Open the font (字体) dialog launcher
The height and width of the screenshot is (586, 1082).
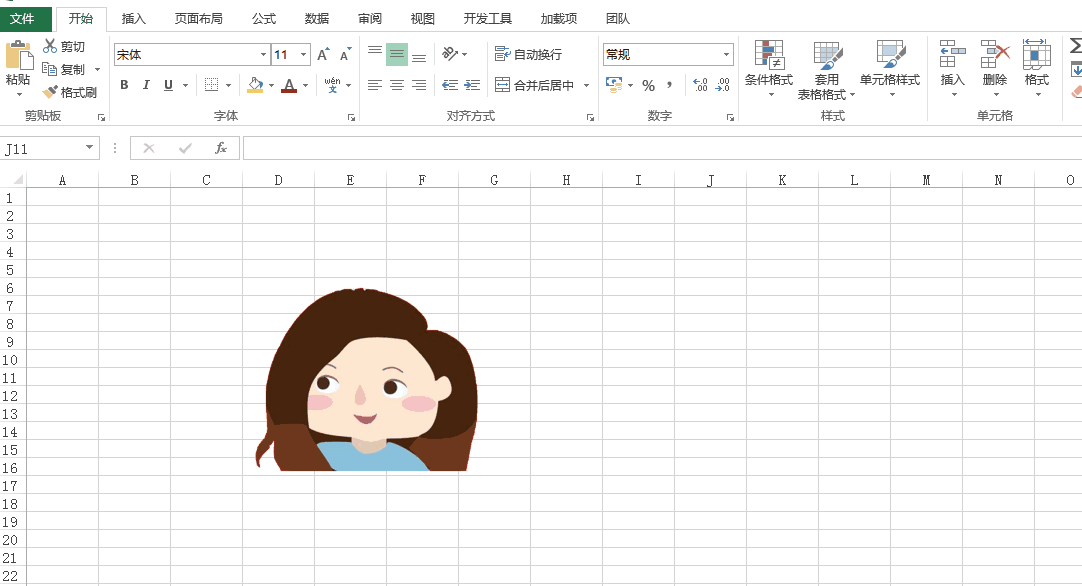[351, 118]
